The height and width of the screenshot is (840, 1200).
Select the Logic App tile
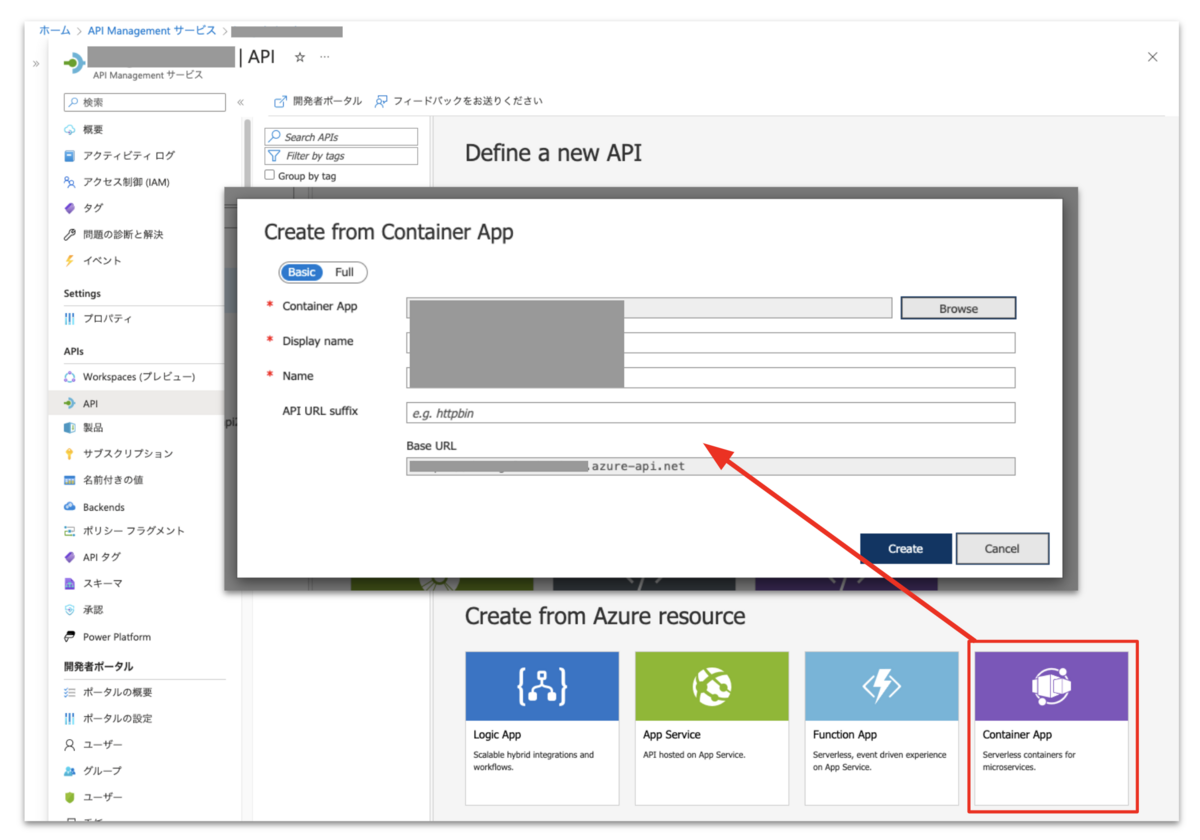[x=542, y=729]
